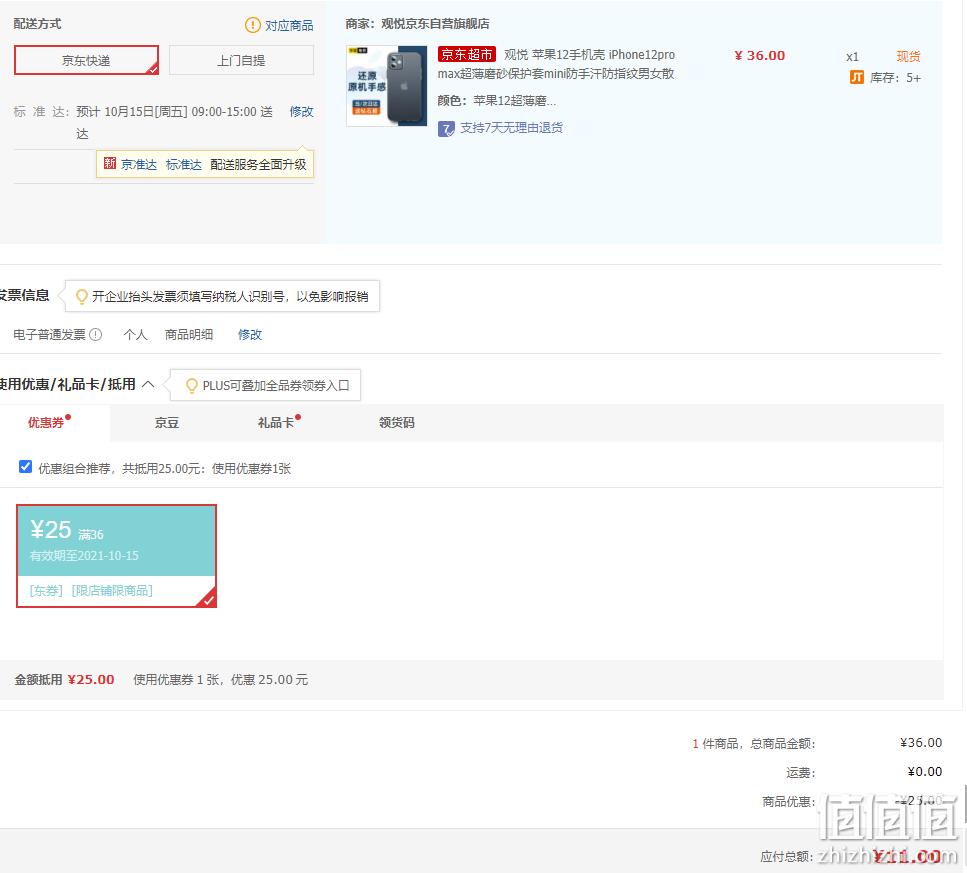Switch to the 礼品卡 tab

276,422
